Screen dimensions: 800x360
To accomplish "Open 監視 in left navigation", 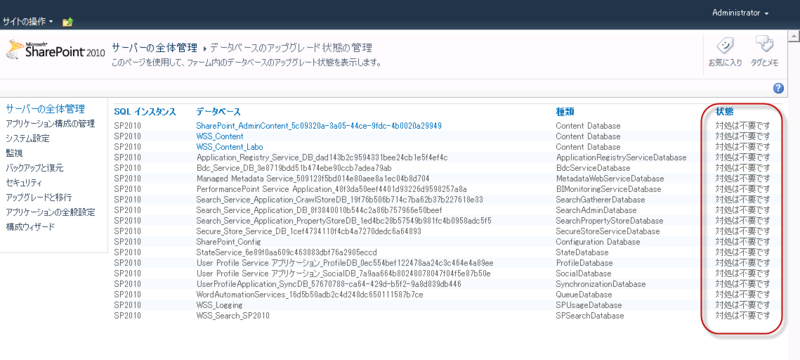I will pyautogui.click(x=14, y=153).
